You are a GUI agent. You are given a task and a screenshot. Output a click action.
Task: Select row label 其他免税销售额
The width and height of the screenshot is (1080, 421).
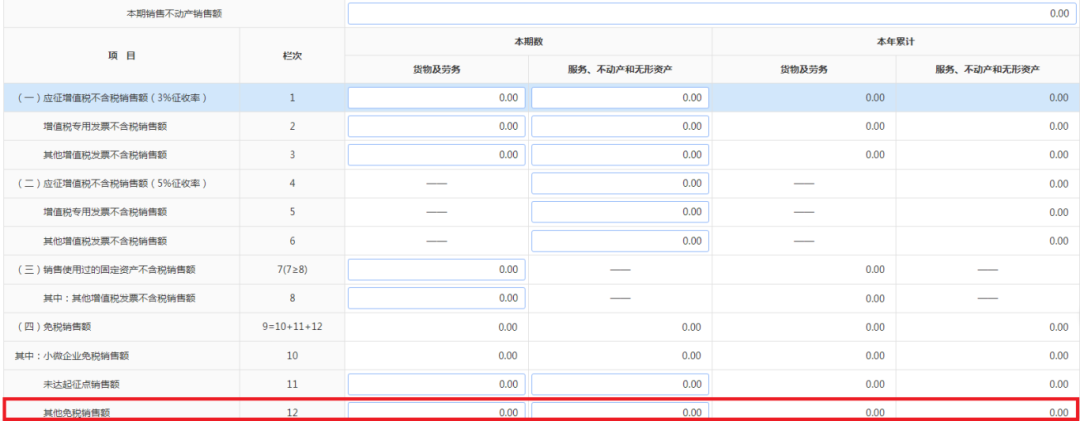point(76,413)
